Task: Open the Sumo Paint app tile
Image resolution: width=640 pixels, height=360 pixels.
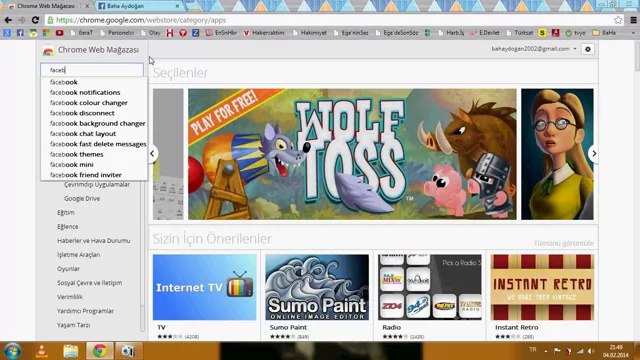Action: pyautogui.click(x=317, y=287)
